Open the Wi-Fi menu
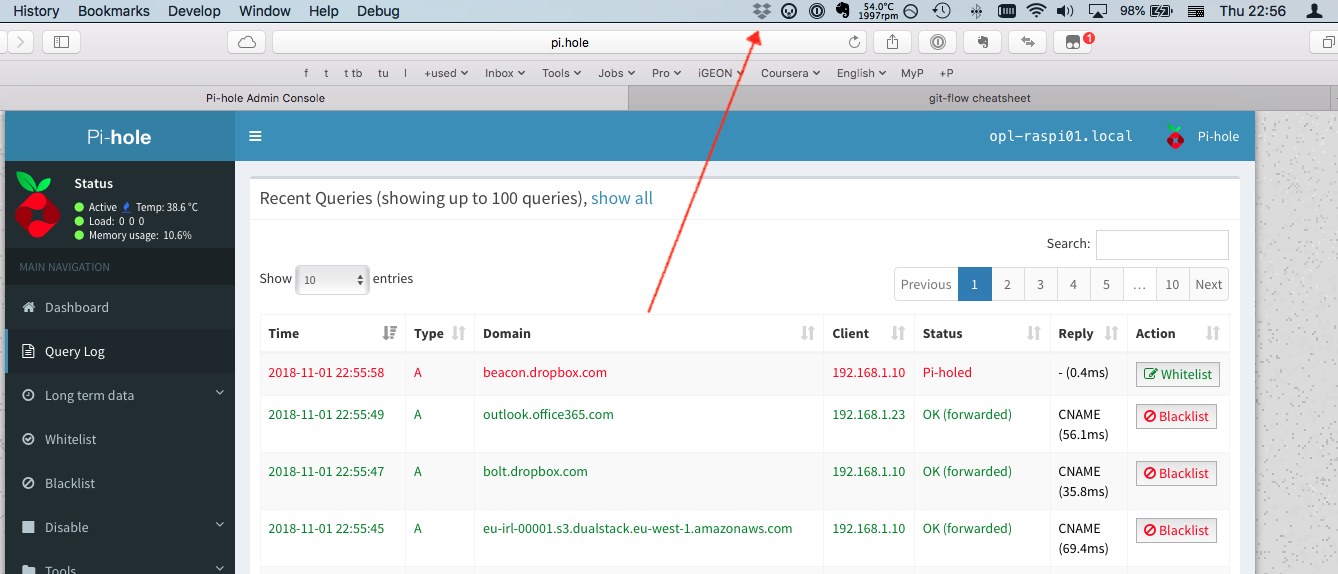This screenshot has height=574, width=1338. coord(1036,11)
